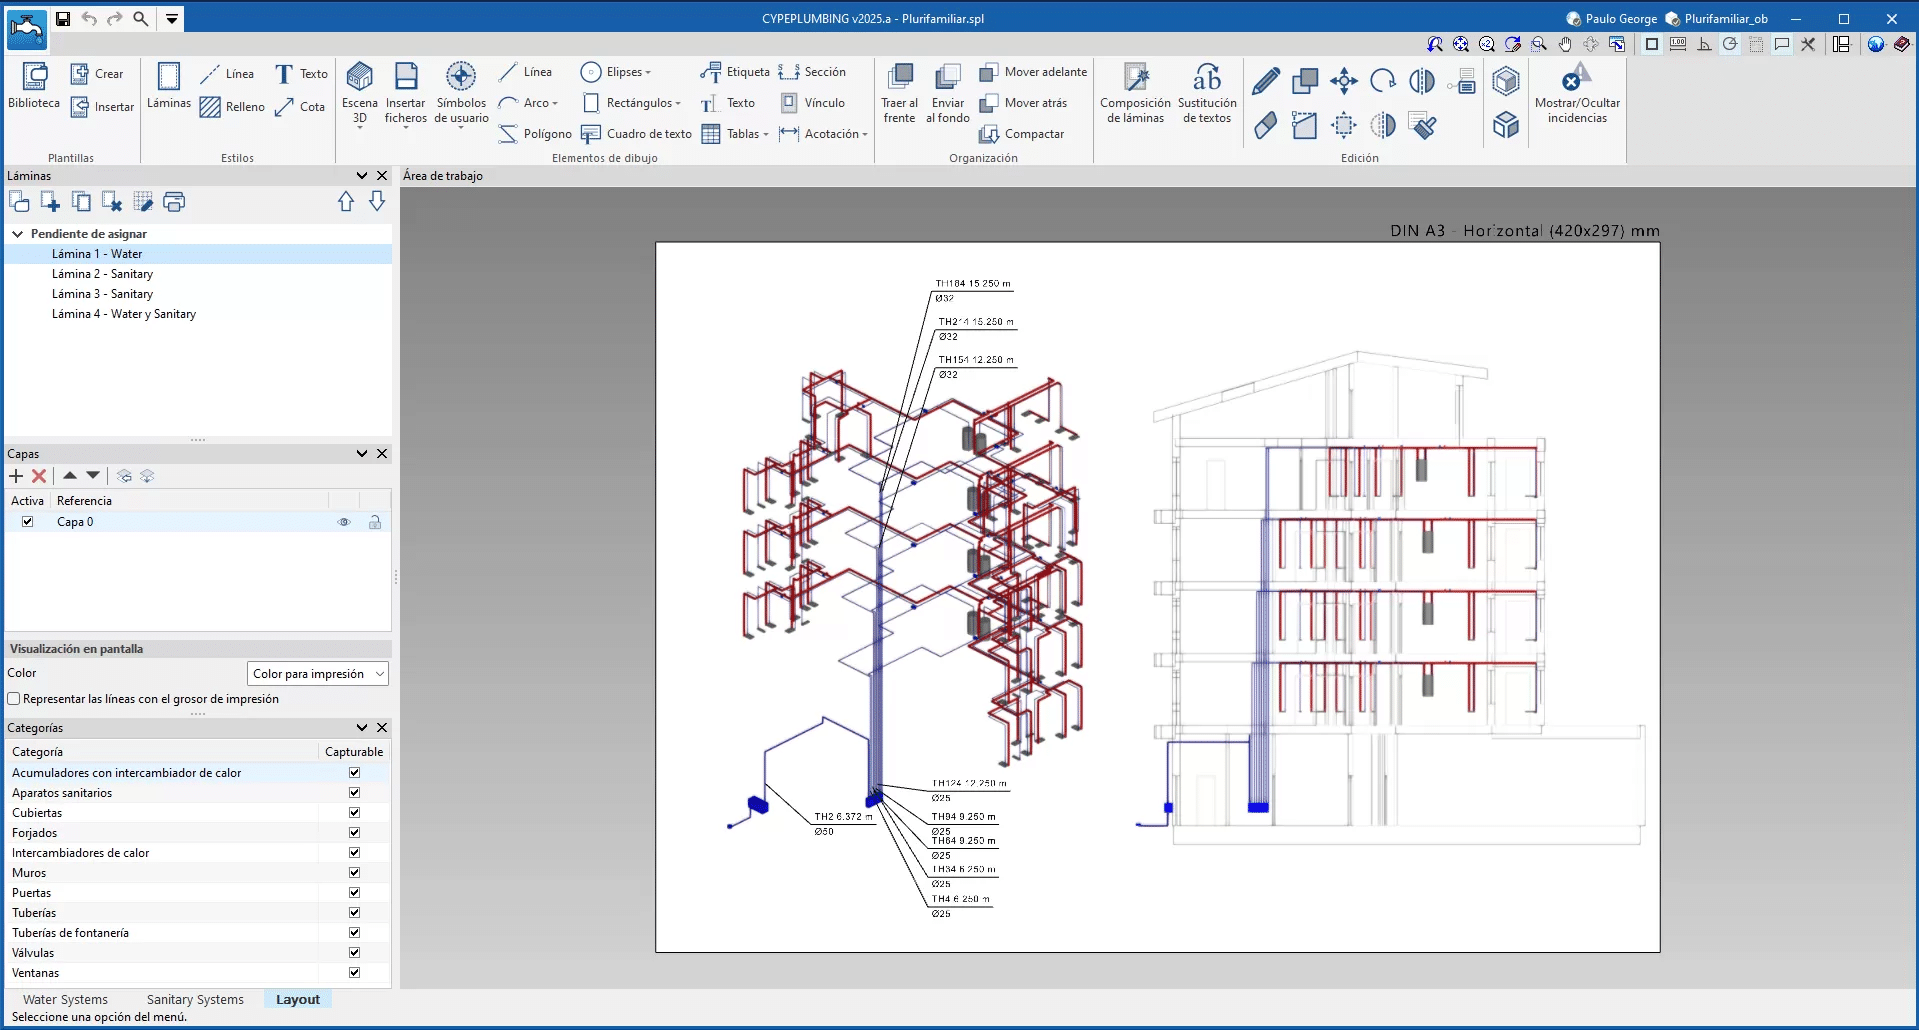Click Mostrar/Ocultar incidencias icon
Viewport: 1919px width, 1030px height.
pos(1577,94)
